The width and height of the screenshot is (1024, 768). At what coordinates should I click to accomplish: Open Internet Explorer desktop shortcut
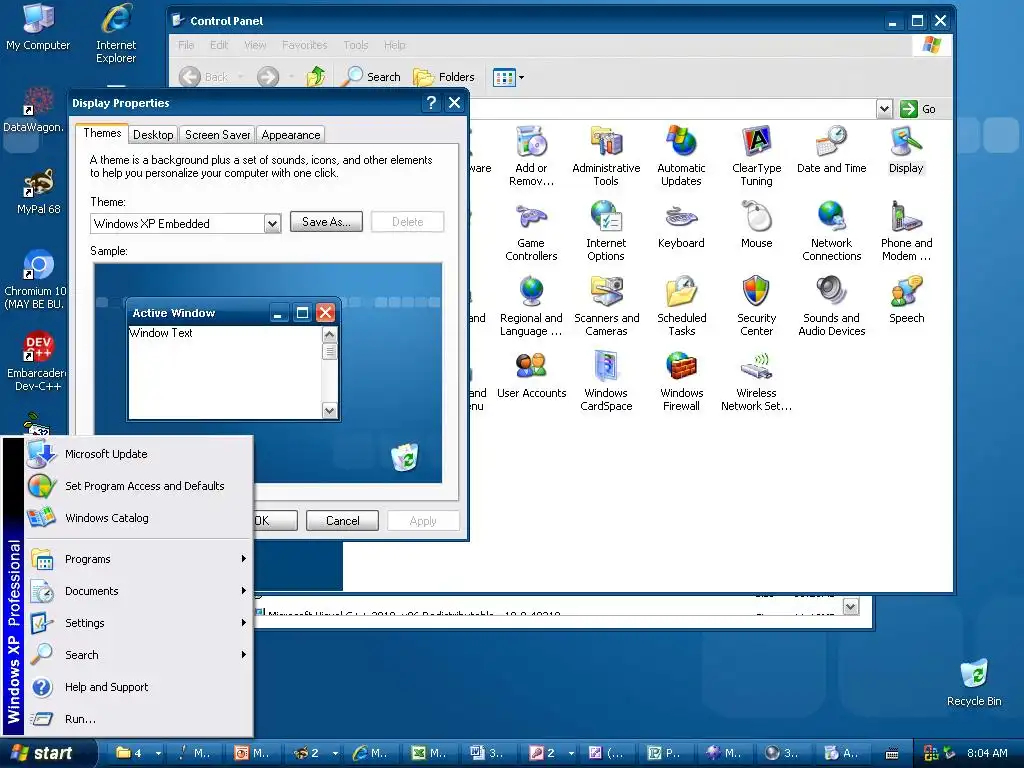click(x=116, y=34)
